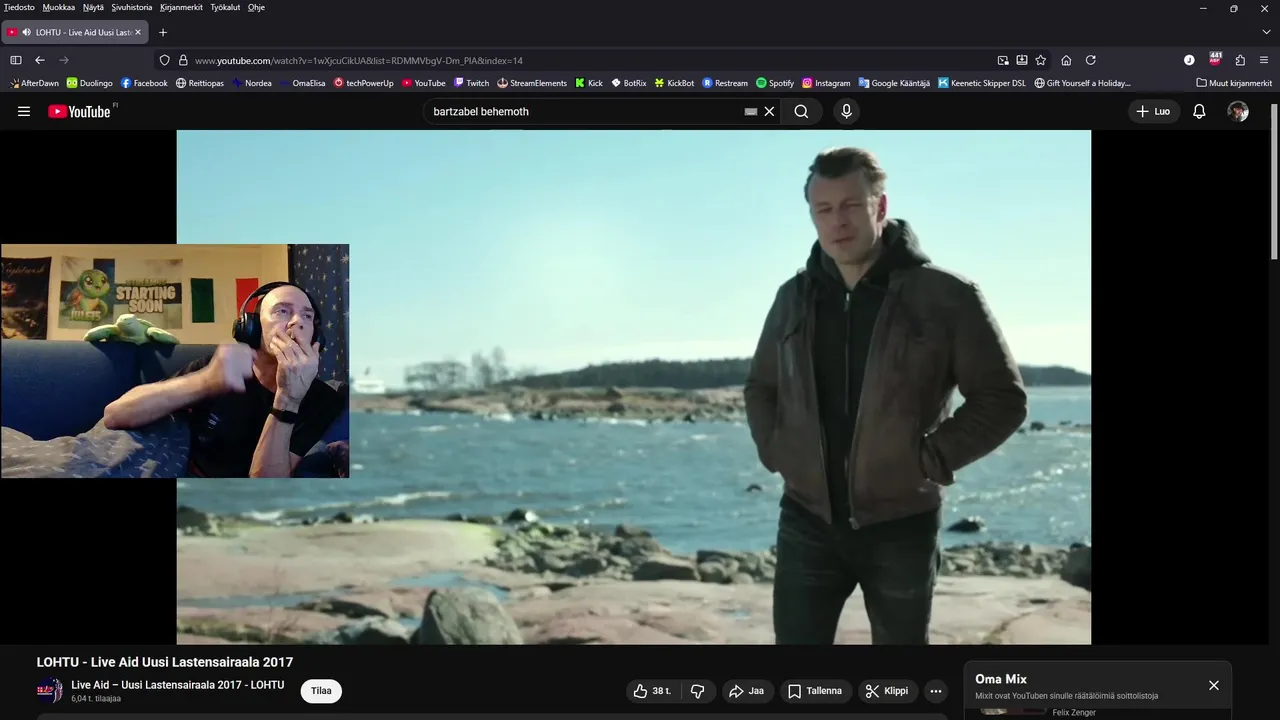The width and height of the screenshot is (1280, 720).
Task: Open the Live Aid channel avatar
Action: [49, 691]
